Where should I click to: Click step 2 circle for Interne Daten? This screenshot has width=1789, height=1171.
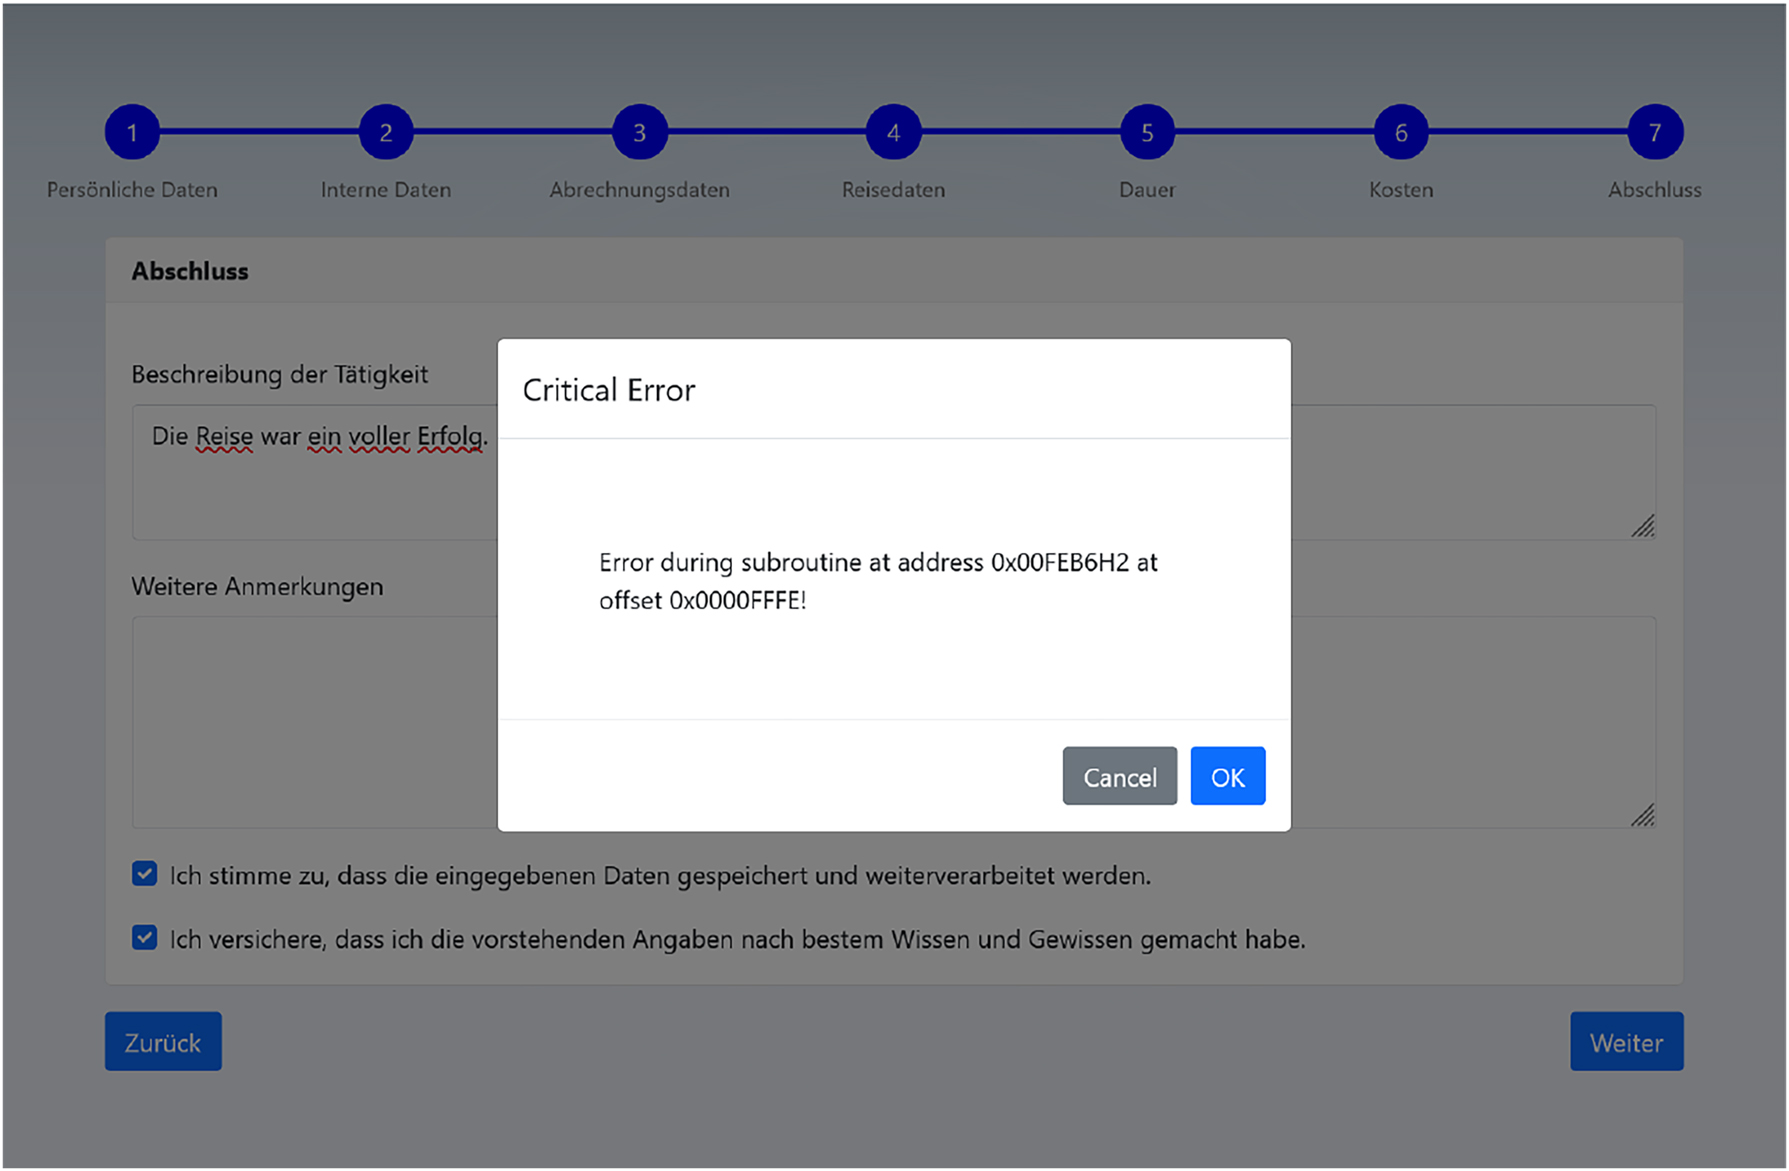(385, 130)
